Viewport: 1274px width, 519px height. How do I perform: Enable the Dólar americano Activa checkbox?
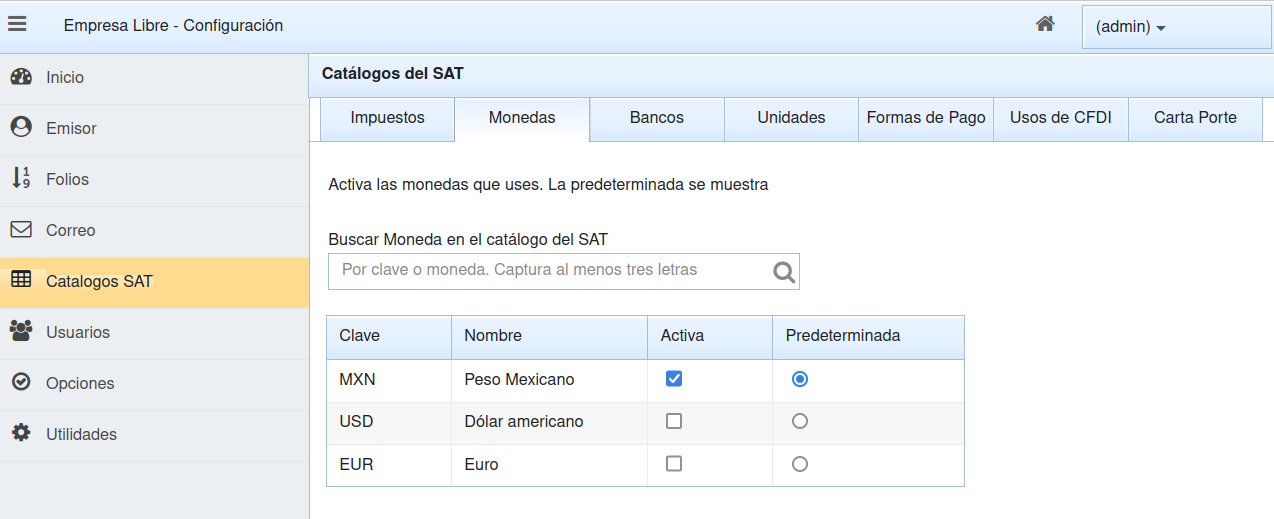pos(674,422)
